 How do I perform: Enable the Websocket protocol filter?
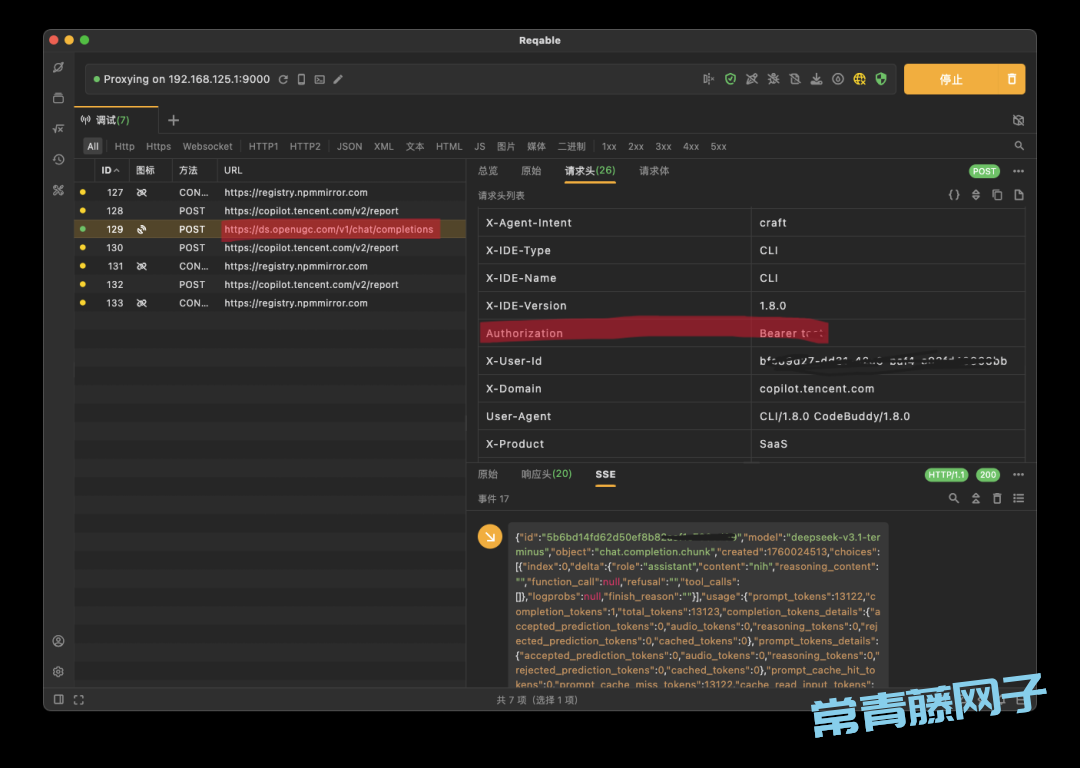tap(207, 146)
